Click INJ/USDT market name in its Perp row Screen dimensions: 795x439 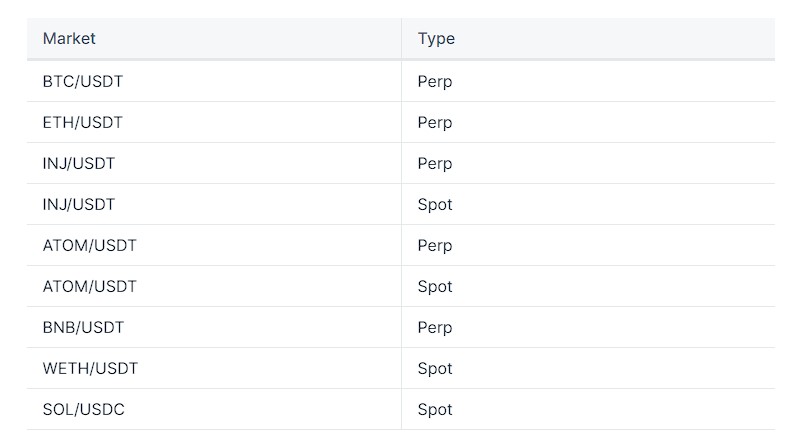click(79, 164)
